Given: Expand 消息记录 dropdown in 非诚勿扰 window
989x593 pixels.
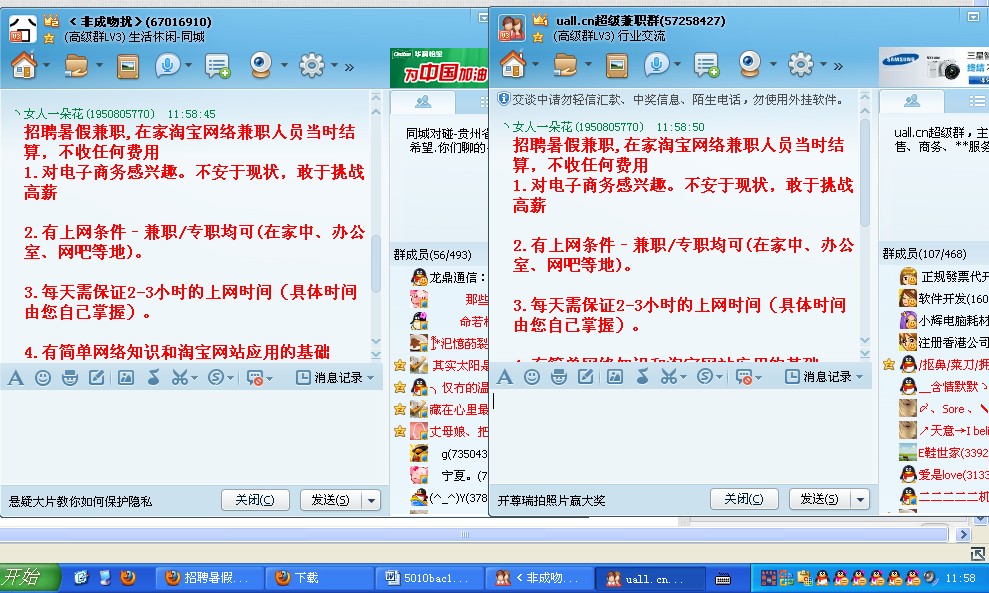Looking at the screenshot, I should click(x=370, y=378).
